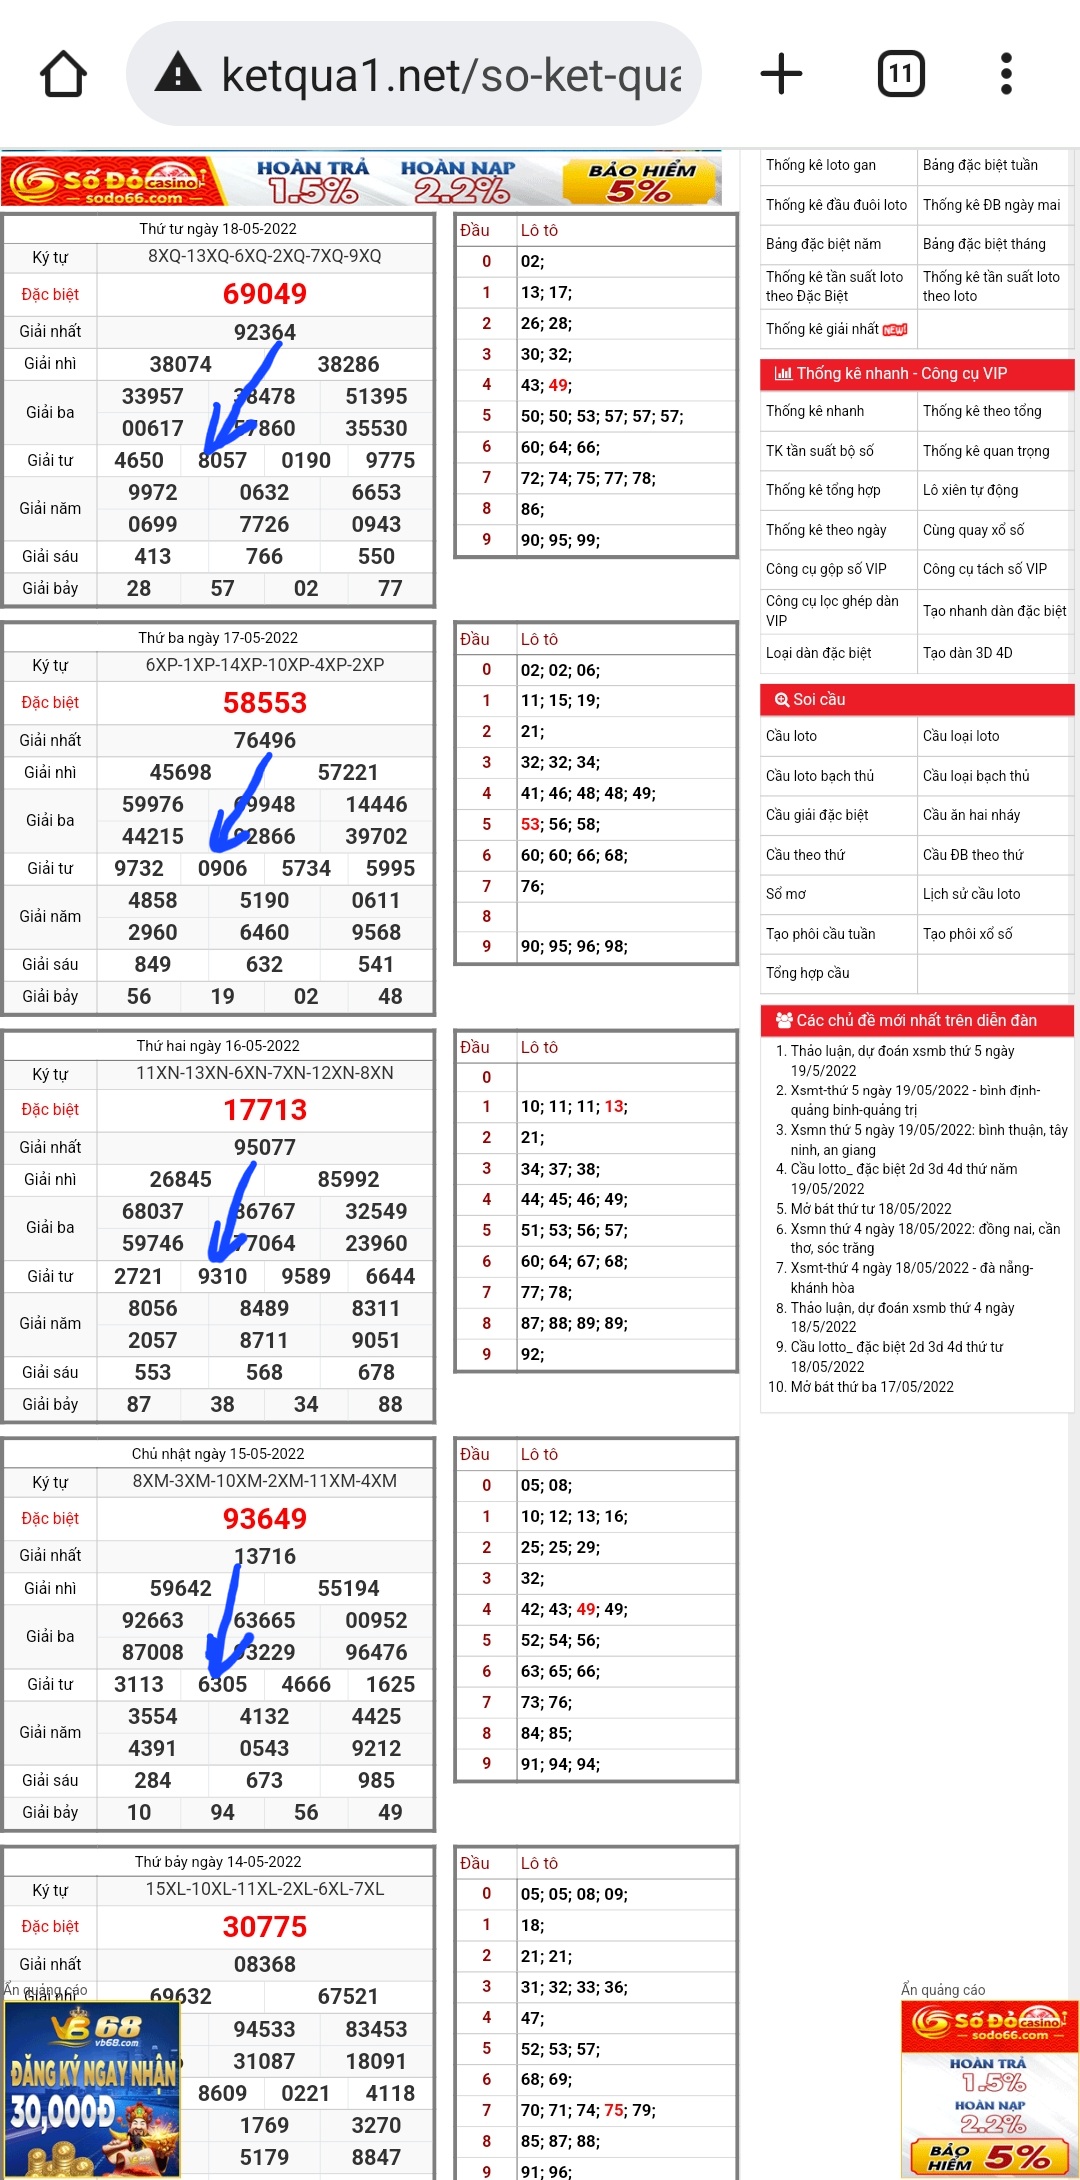Select special prize number 30775
1080x2180 pixels.
point(265,1927)
